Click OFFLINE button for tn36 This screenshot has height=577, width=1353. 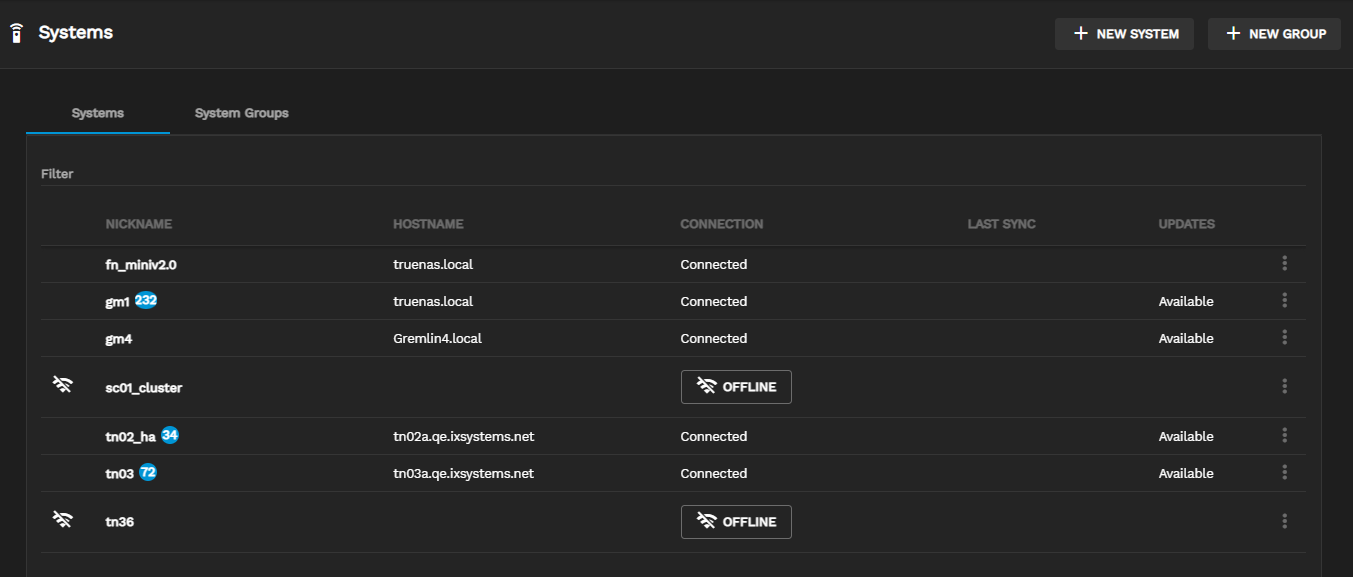click(x=736, y=522)
